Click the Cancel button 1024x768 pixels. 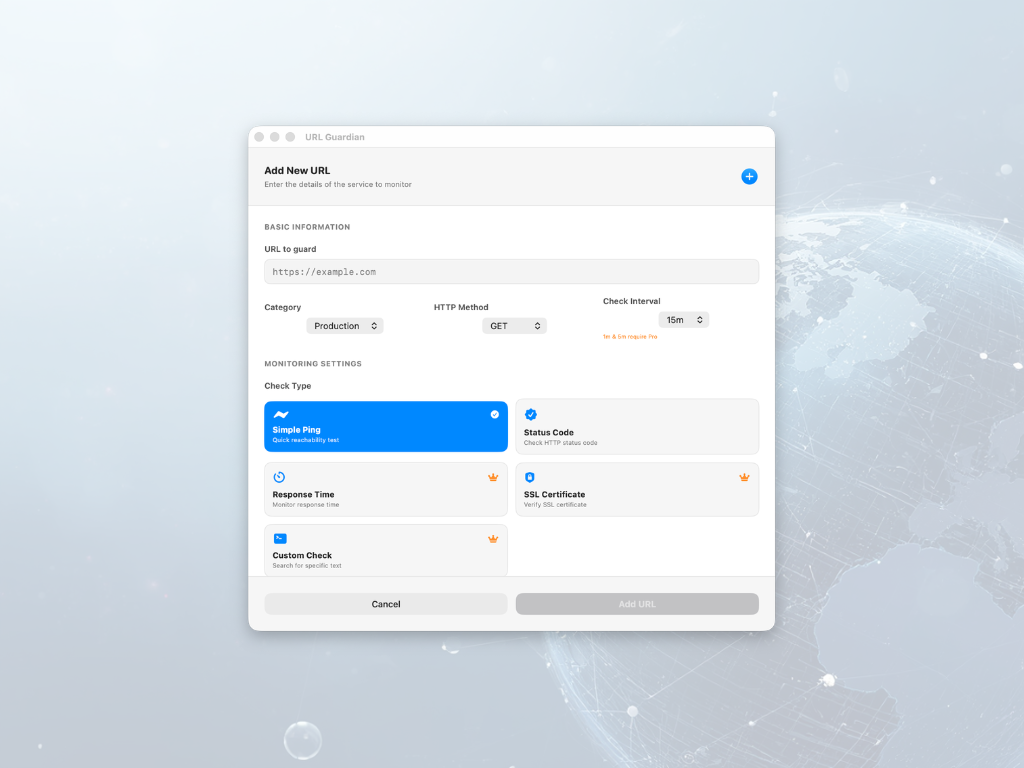tap(385, 604)
